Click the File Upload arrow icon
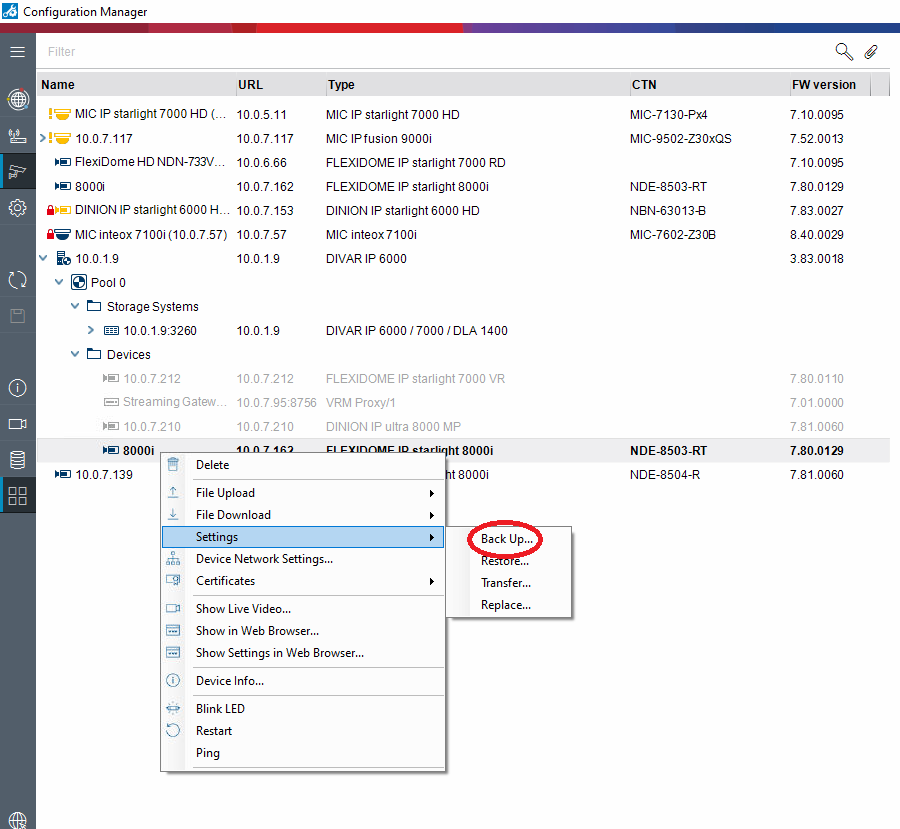The image size is (900, 829). [x=173, y=492]
